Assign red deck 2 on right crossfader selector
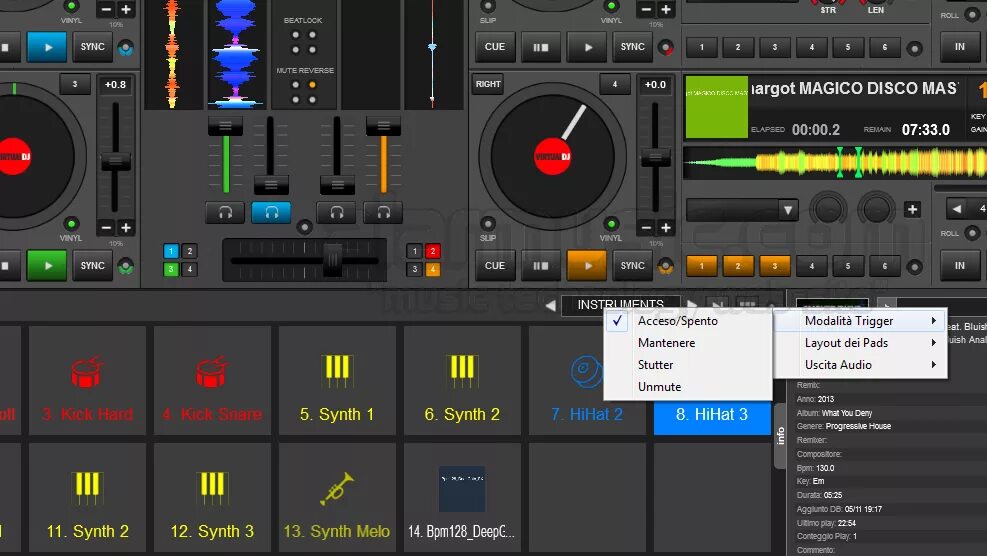The height and width of the screenshot is (556, 987). pos(432,251)
